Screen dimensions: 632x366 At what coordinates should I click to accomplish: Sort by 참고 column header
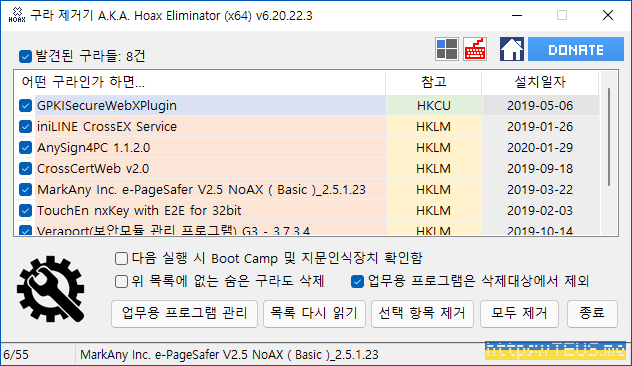pyautogui.click(x=434, y=82)
